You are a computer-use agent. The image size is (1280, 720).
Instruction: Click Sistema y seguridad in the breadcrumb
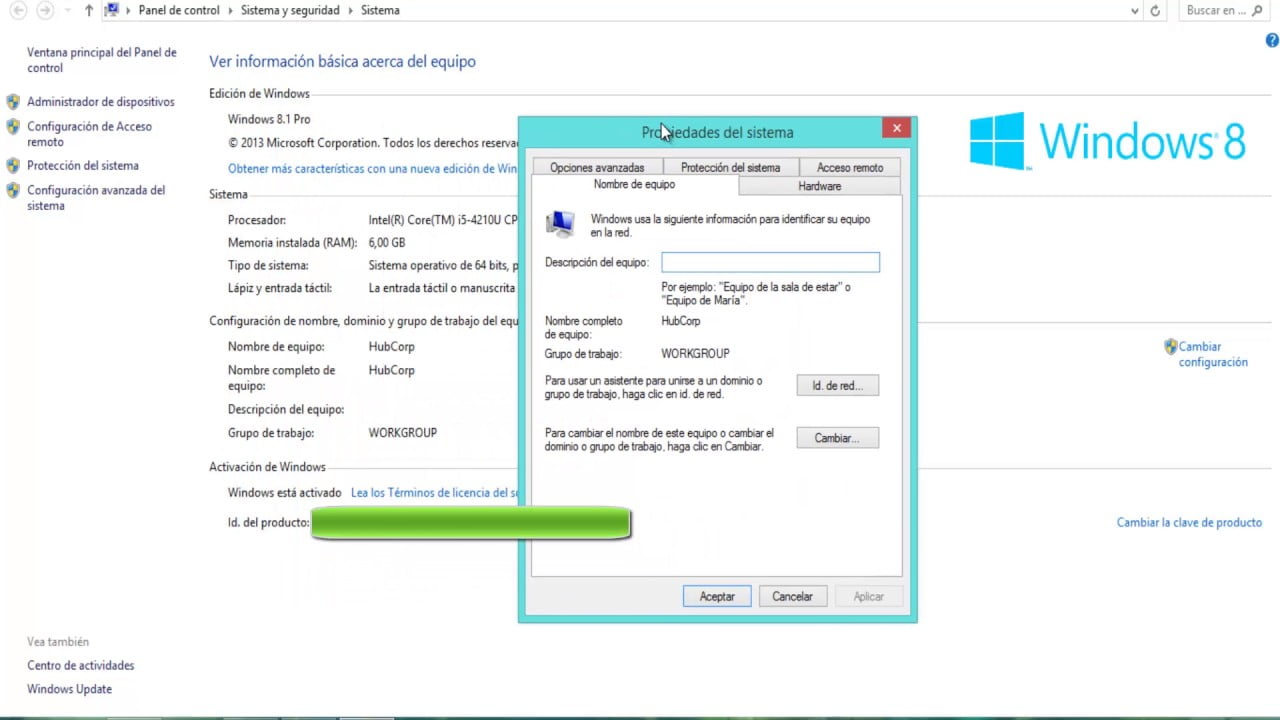(291, 10)
